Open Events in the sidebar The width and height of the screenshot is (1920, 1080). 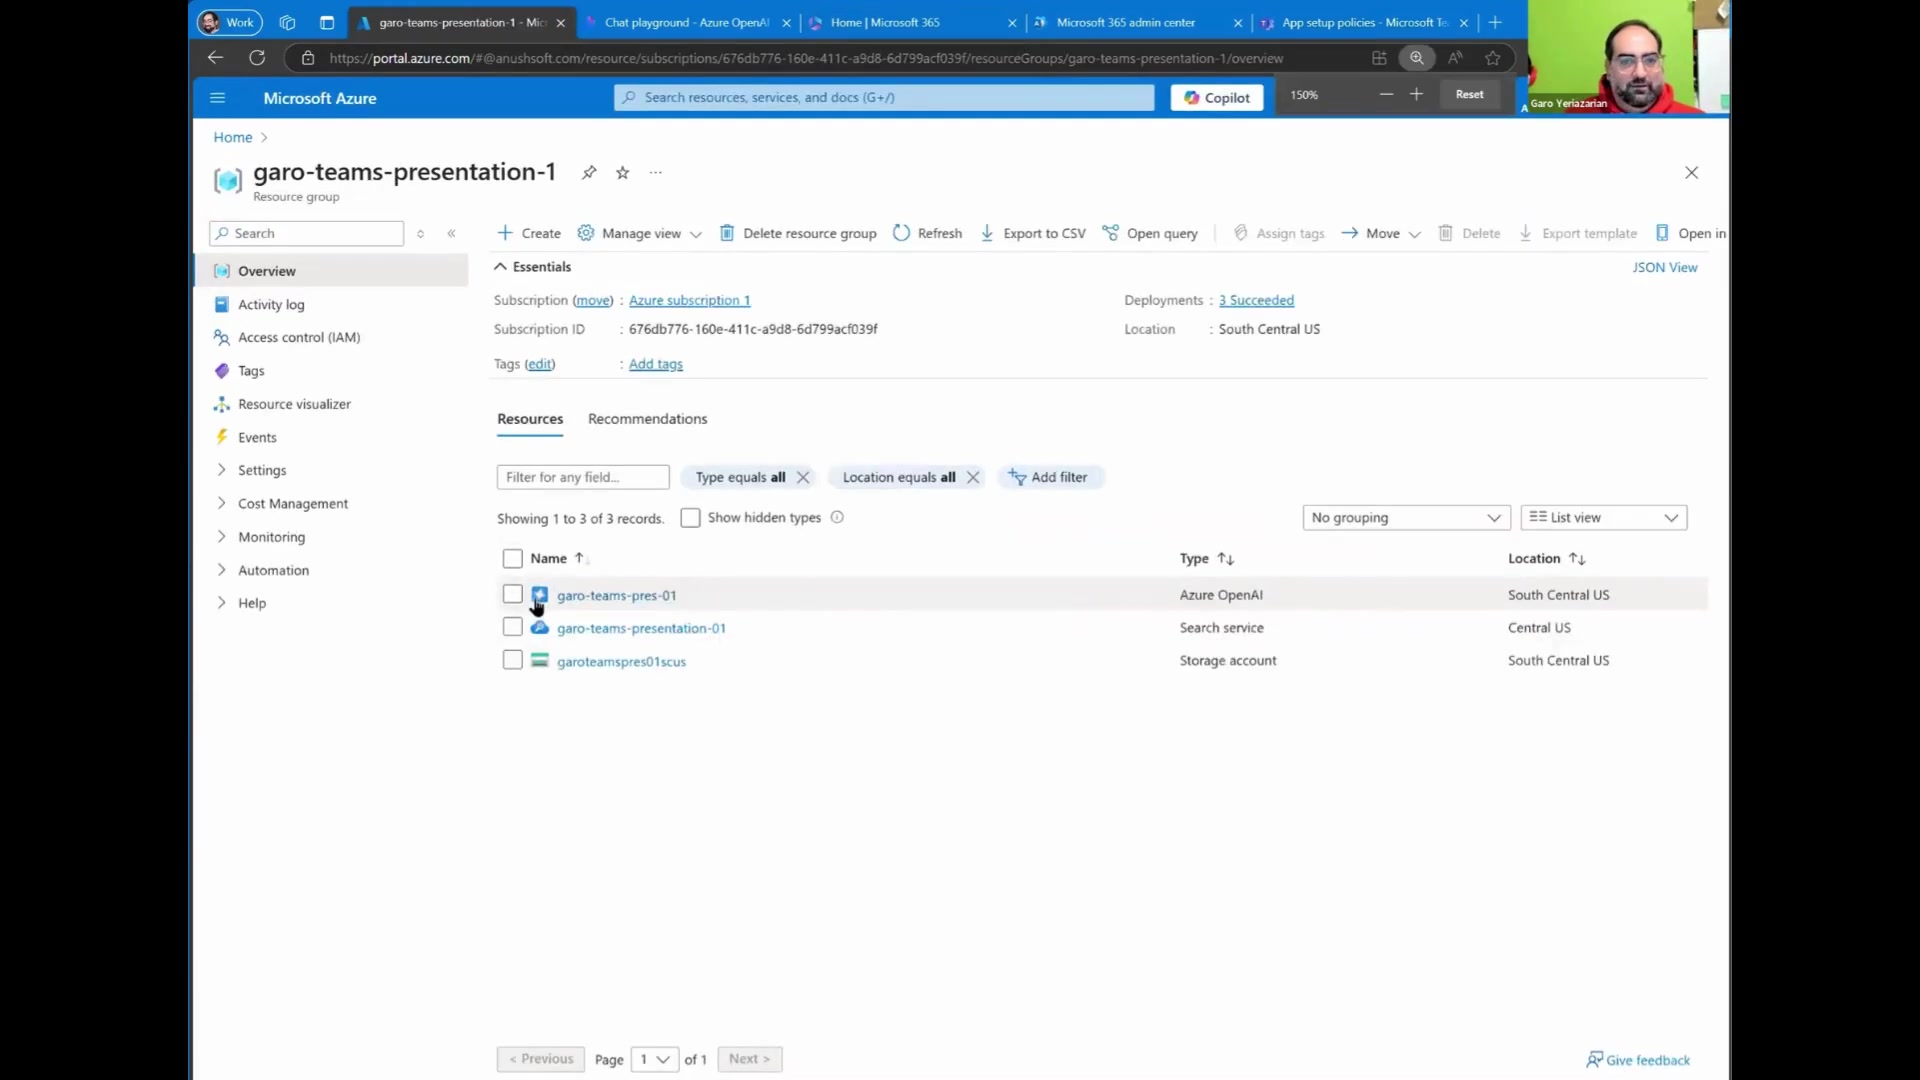[x=257, y=438]
